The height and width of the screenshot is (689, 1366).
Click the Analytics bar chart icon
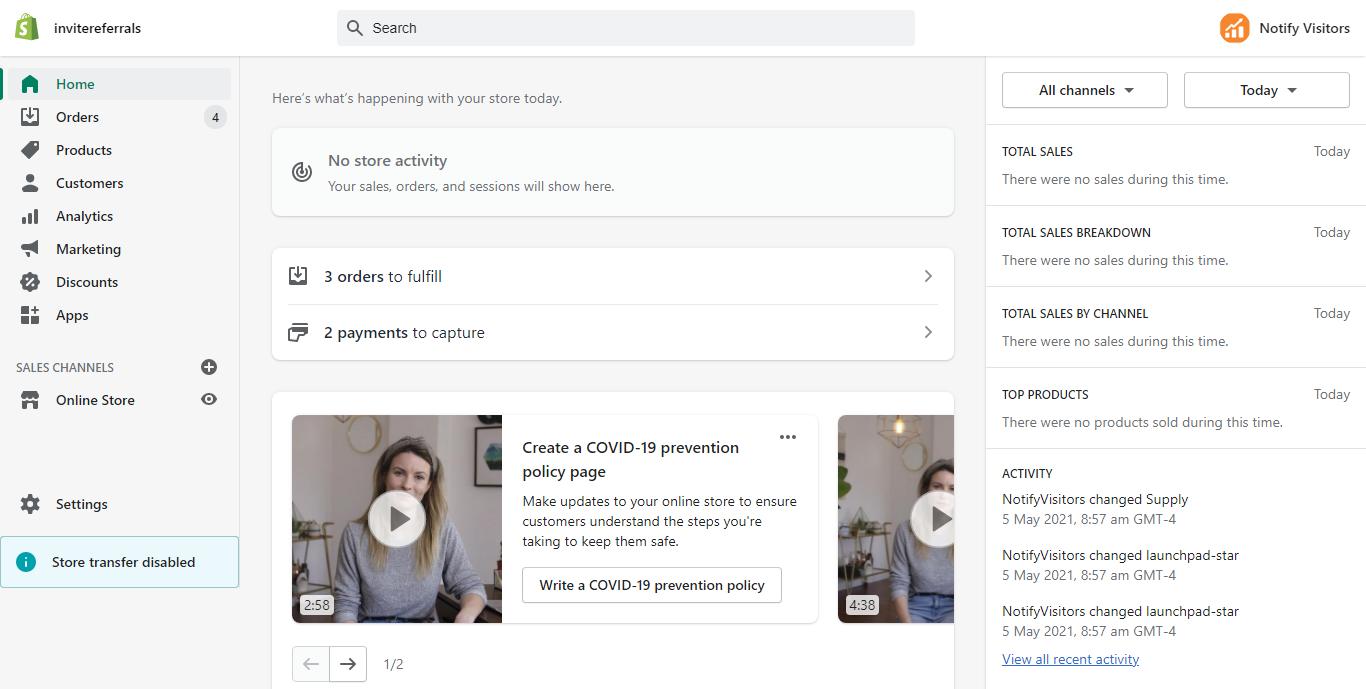30,216
